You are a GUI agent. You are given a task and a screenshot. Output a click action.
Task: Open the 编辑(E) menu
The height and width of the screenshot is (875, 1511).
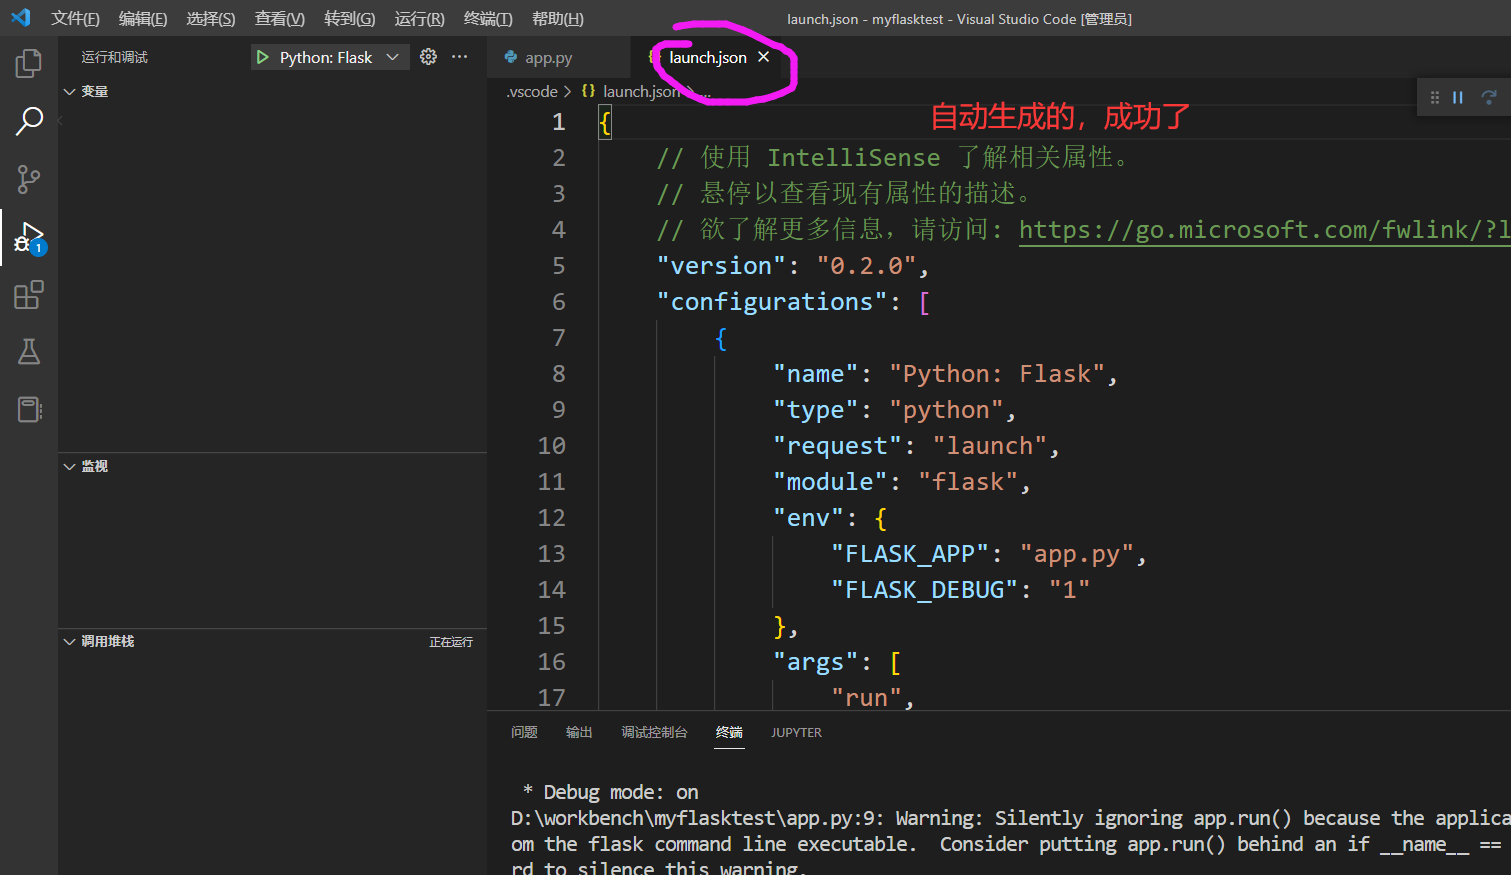coord(143,18)
